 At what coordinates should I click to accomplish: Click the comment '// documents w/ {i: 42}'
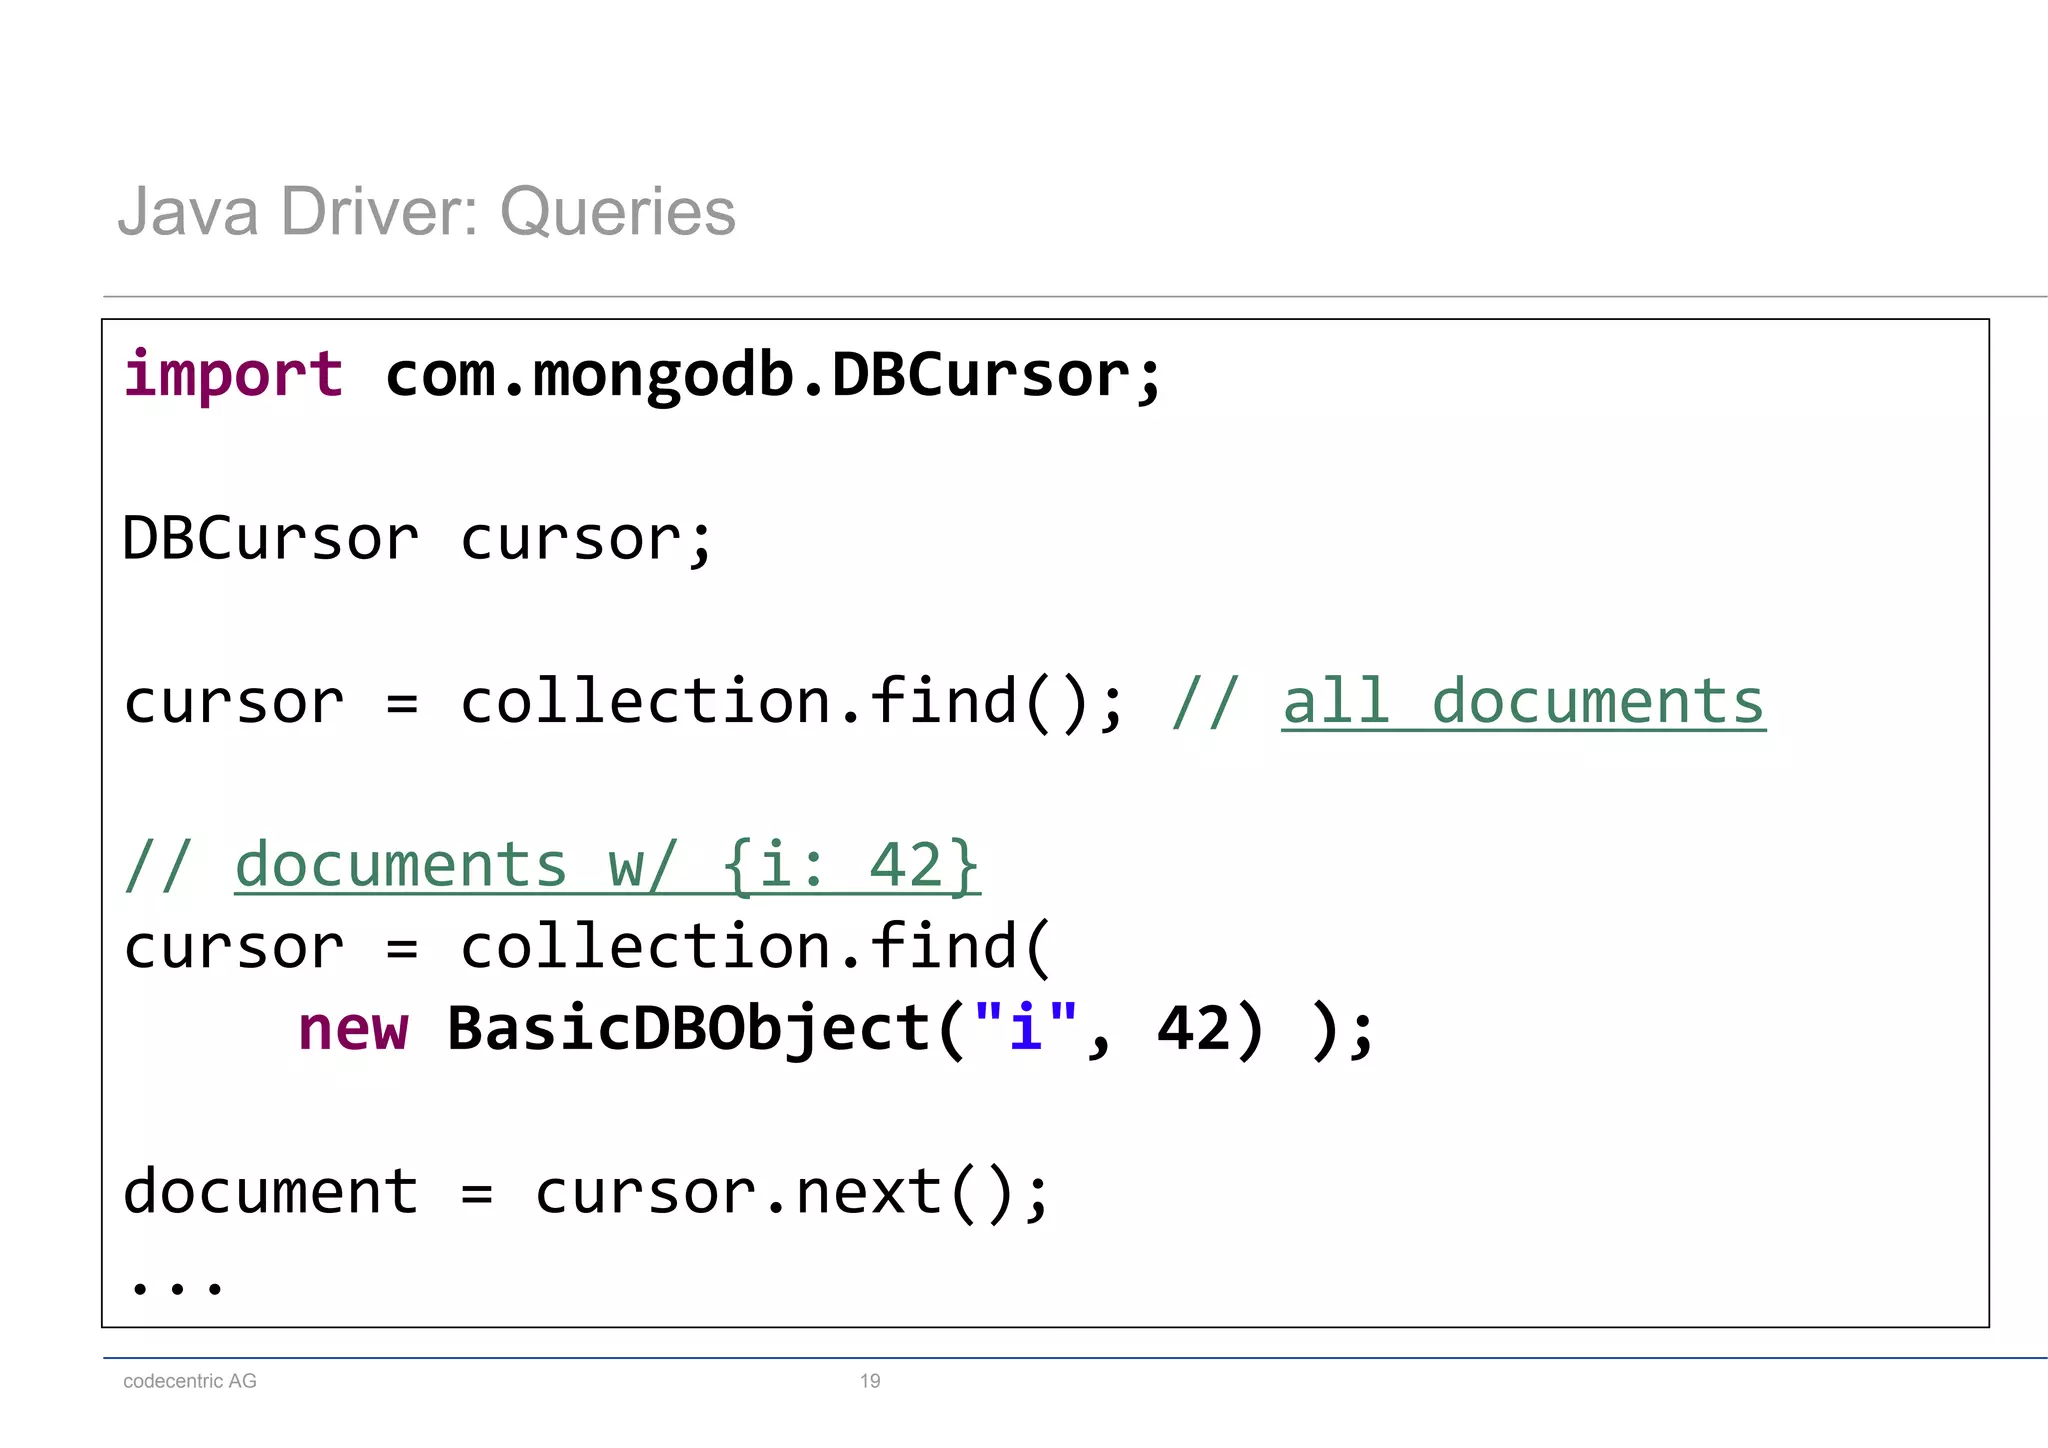[552, 866]
